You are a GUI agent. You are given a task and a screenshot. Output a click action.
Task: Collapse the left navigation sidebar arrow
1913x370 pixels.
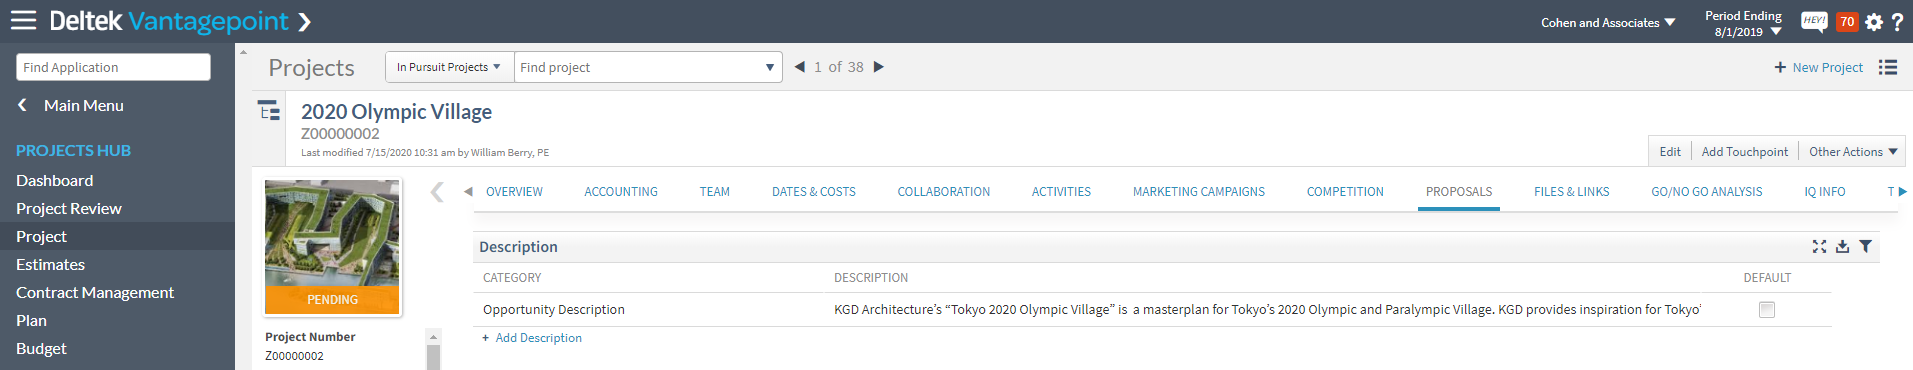(x=243, y=52)
